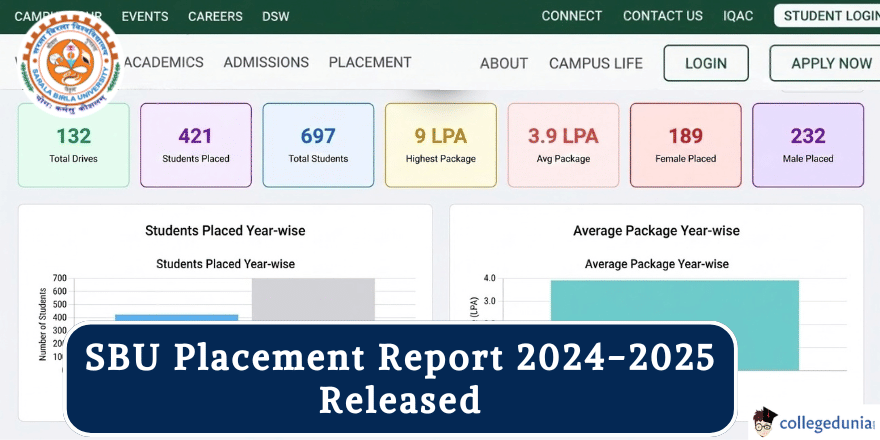Open the CAMPUS LIFE navigation item
880x440 pixels.
pos(595,63)
